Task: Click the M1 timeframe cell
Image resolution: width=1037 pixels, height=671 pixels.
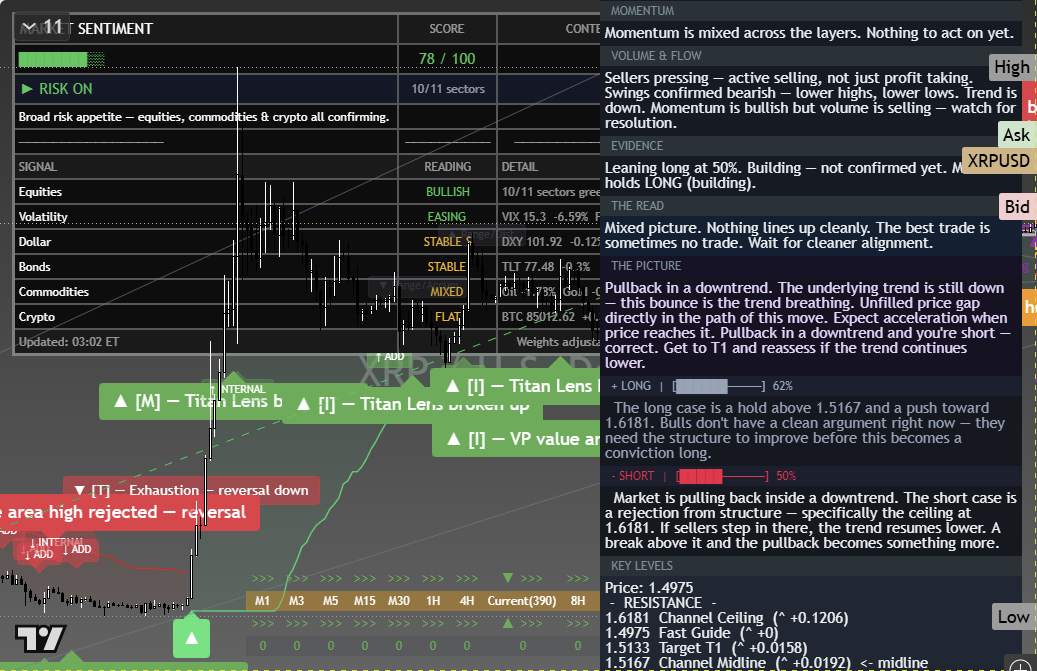Action: click(263, 601)
